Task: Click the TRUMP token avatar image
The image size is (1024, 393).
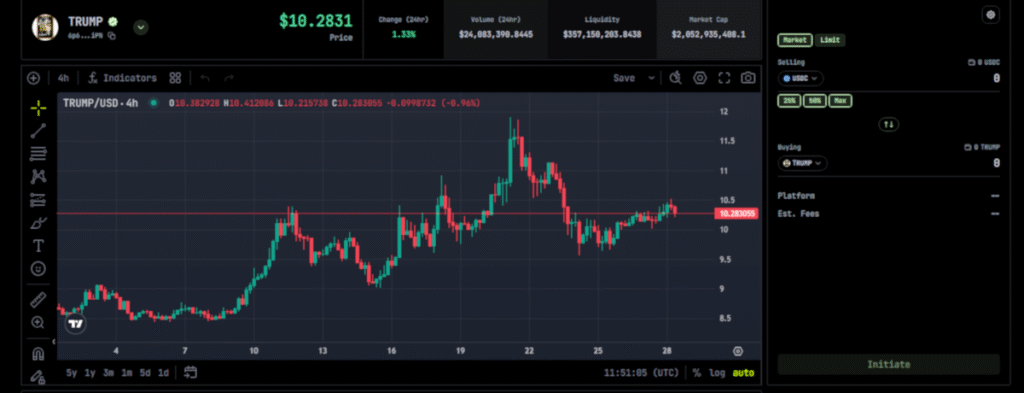Action: (46, 27)
